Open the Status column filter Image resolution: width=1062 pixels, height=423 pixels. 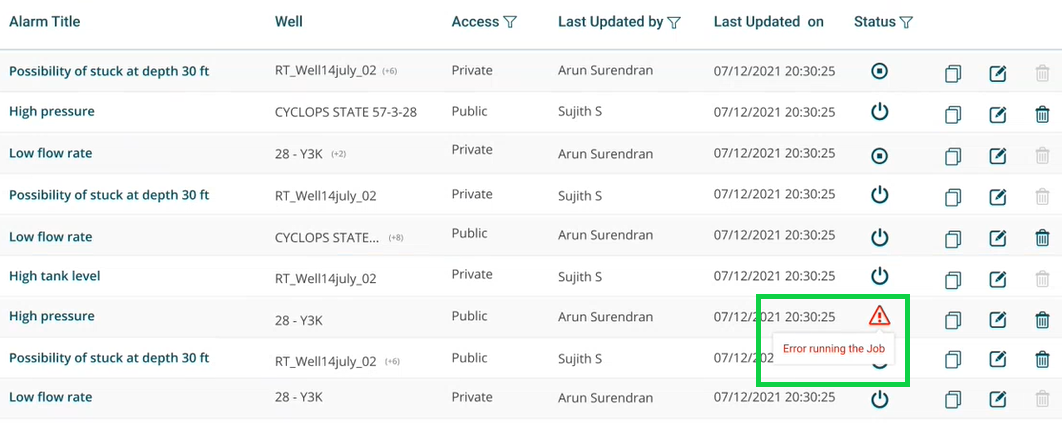pos(906,22)
